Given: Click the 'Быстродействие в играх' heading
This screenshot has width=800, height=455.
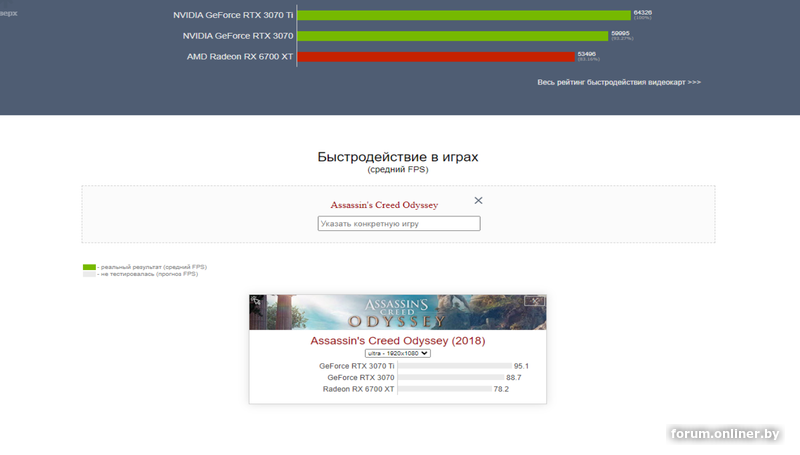Looking at the screenshot, I should pos(397,157).
